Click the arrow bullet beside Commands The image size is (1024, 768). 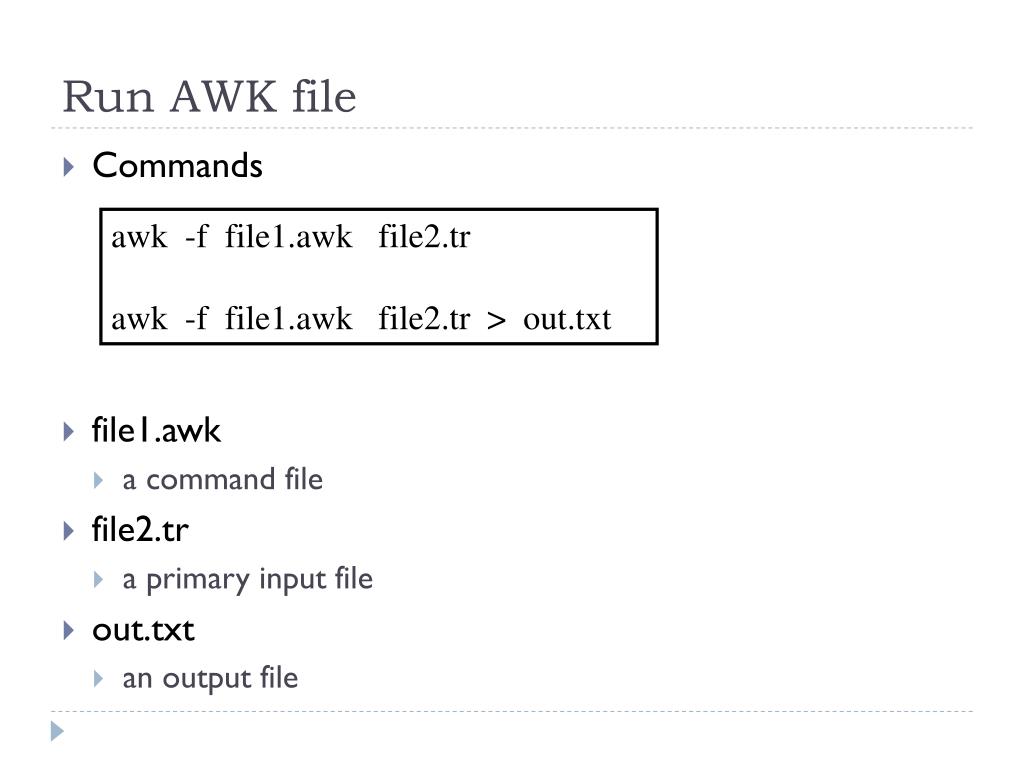coord(69,167)
